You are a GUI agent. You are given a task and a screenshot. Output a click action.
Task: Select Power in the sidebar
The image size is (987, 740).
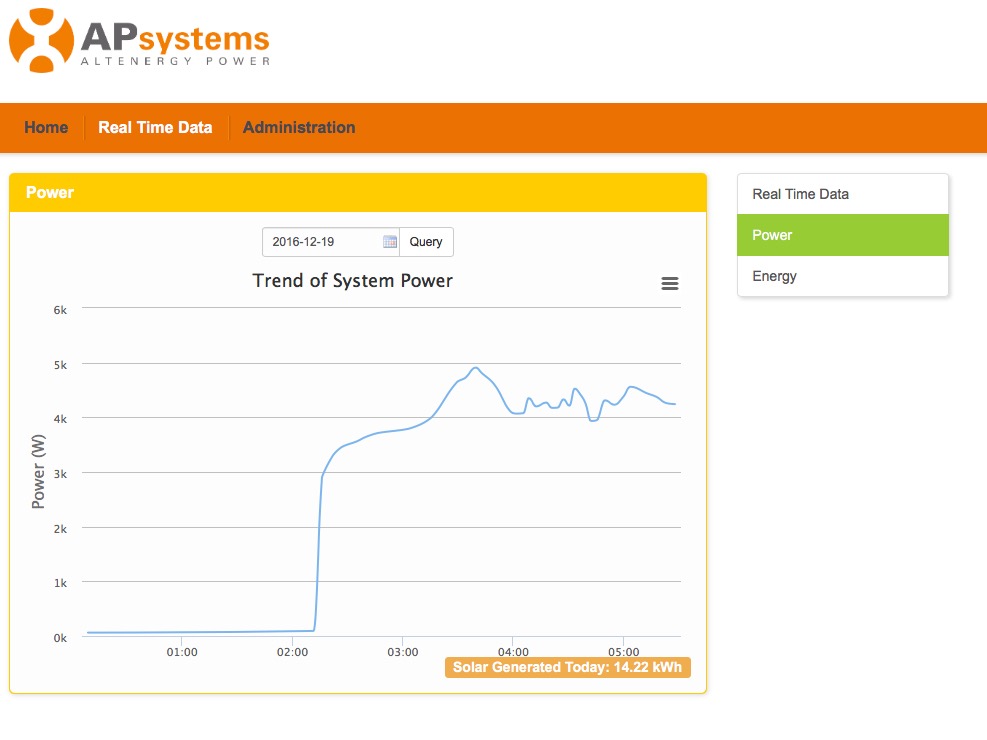click(x=842, y=235)
